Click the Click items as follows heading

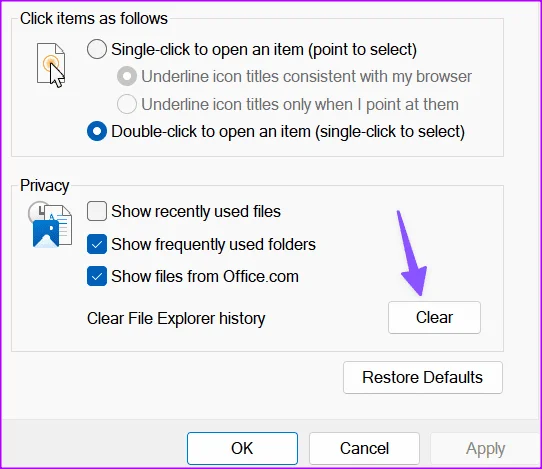coord(94,18)
